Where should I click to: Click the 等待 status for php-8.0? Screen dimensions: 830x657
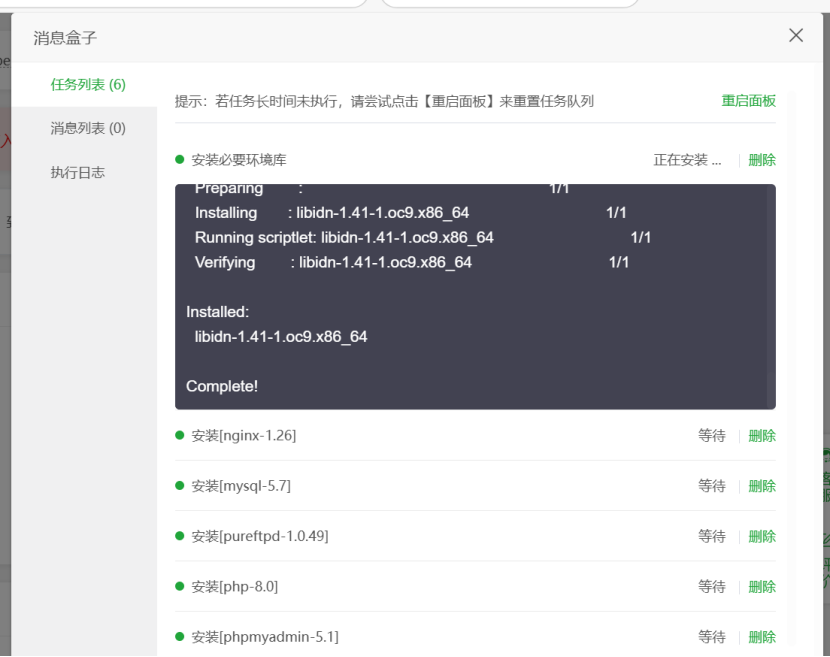711,587
